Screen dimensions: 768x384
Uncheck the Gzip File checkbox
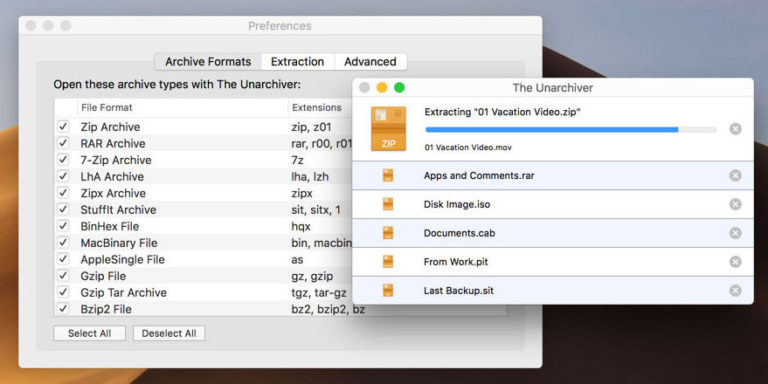(63, 276)
